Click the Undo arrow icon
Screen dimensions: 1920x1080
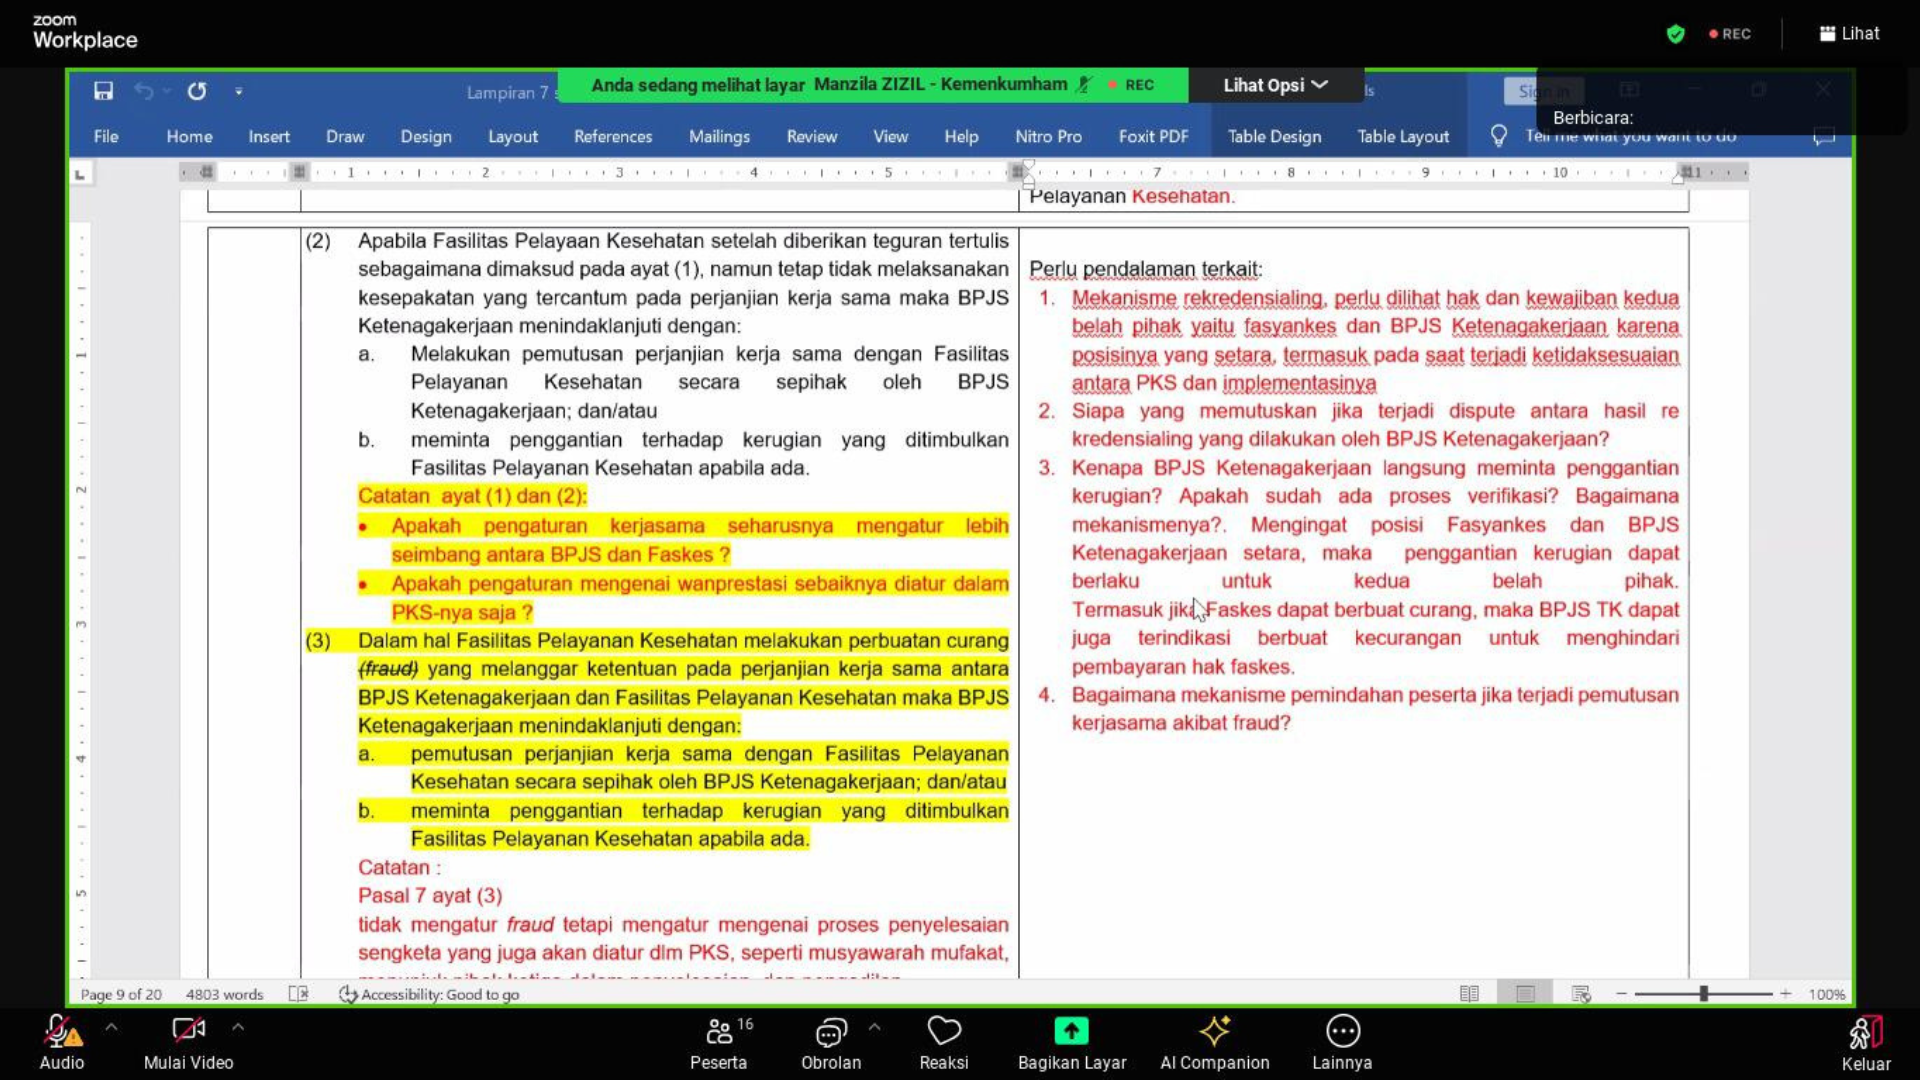pyautogui.click(x=144, y=91)
